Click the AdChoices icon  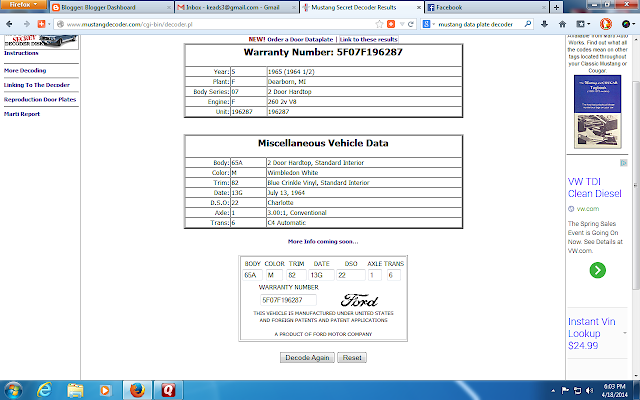point(624,163)
